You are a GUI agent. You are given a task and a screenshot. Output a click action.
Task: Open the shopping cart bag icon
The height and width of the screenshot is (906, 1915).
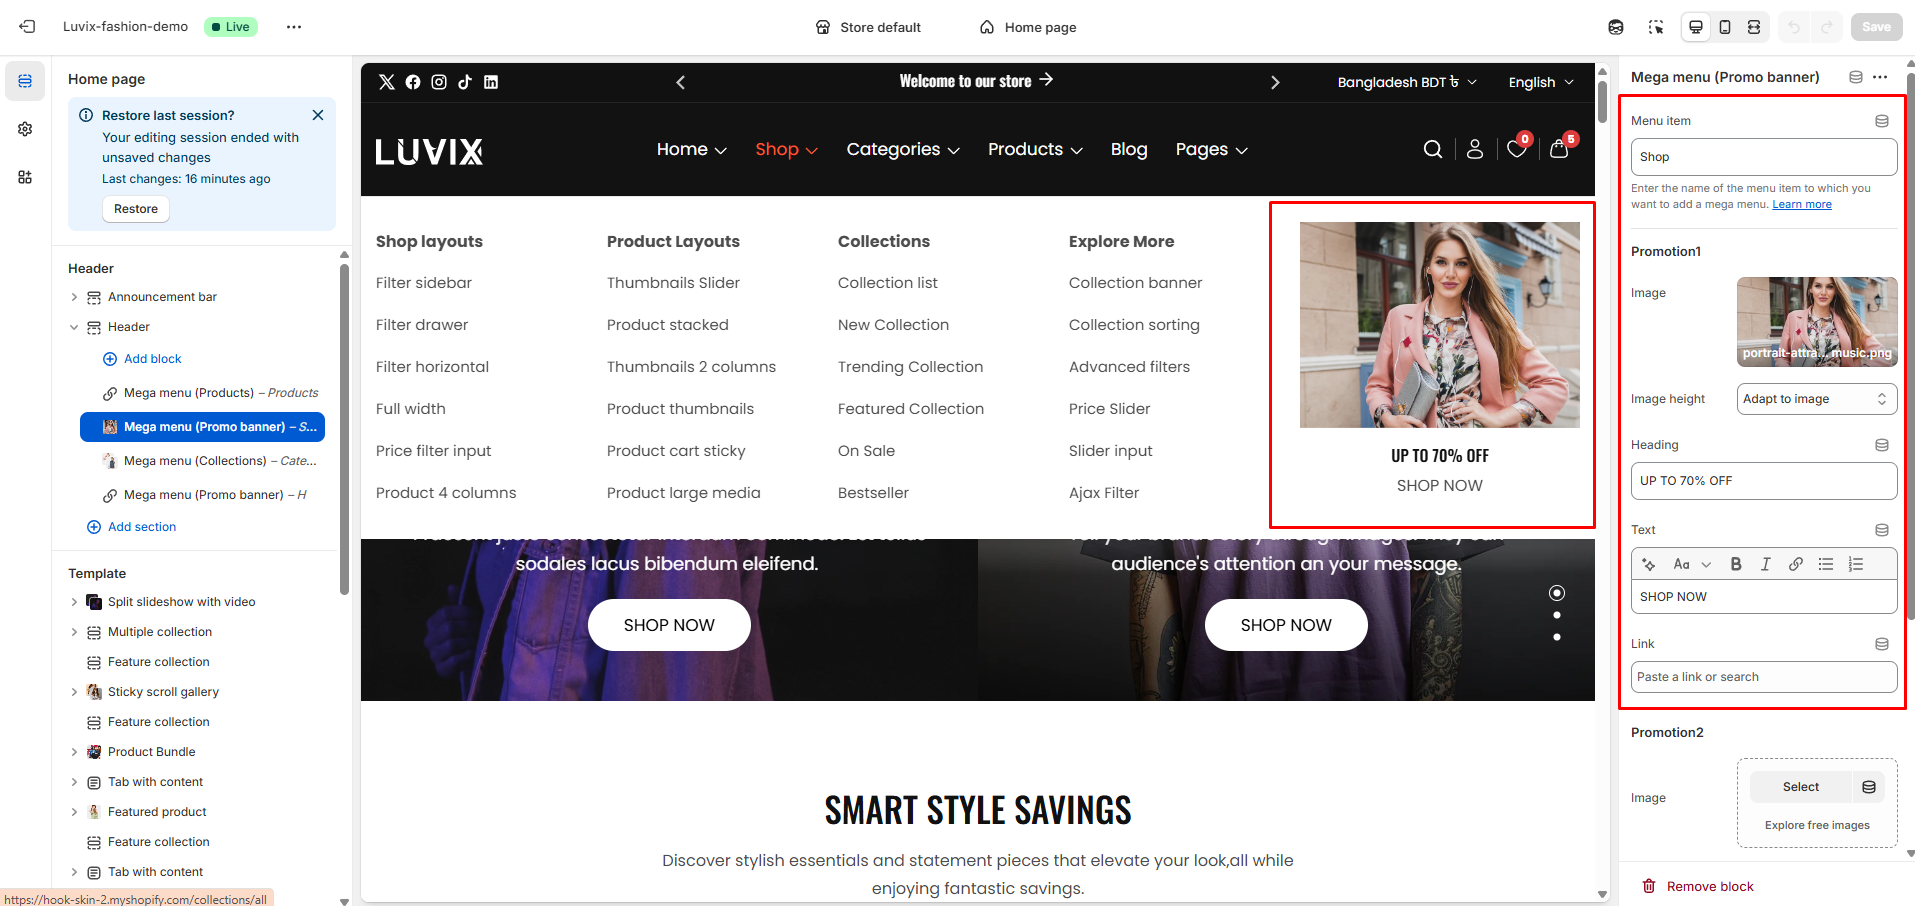click(1558, 150)
